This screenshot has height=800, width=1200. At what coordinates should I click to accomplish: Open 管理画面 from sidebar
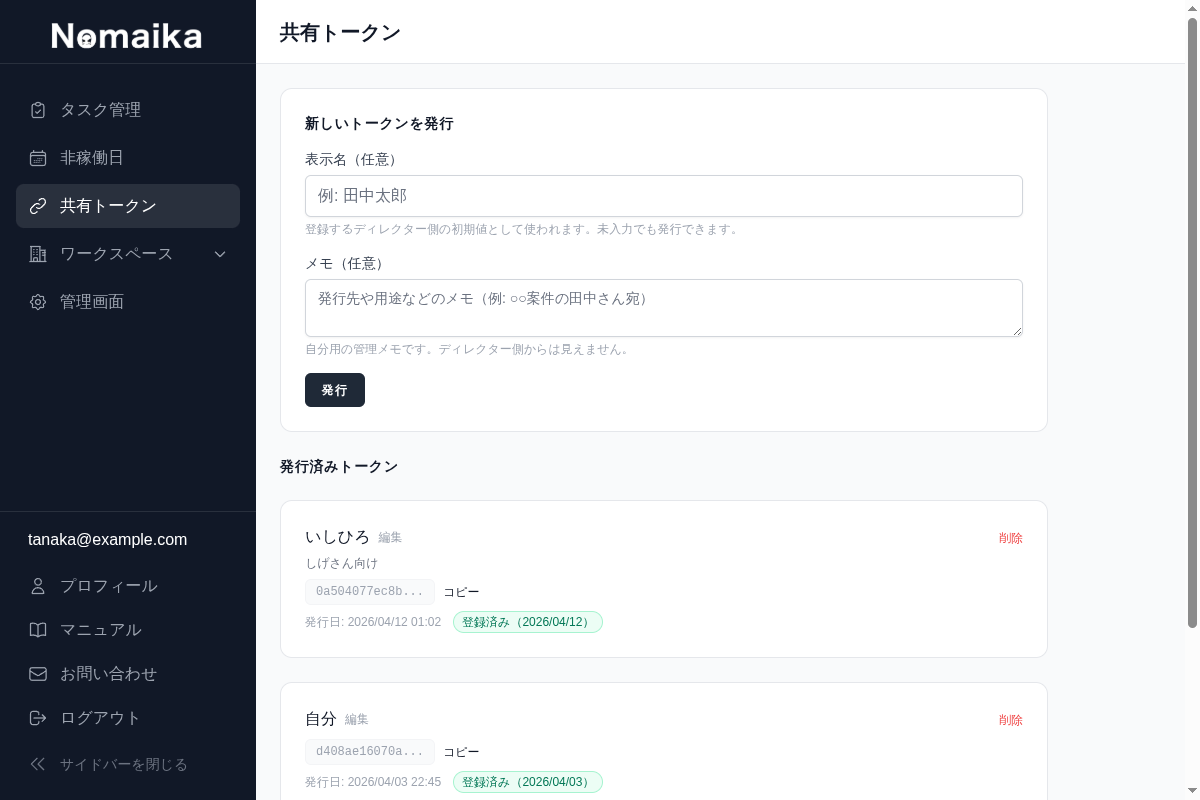tap(128, 302)
